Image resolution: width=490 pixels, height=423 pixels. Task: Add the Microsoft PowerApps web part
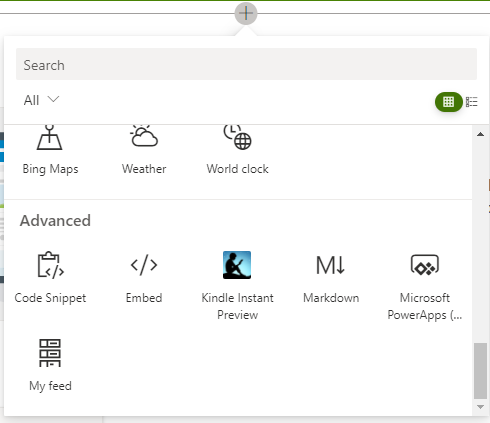[x=425, y=286]
